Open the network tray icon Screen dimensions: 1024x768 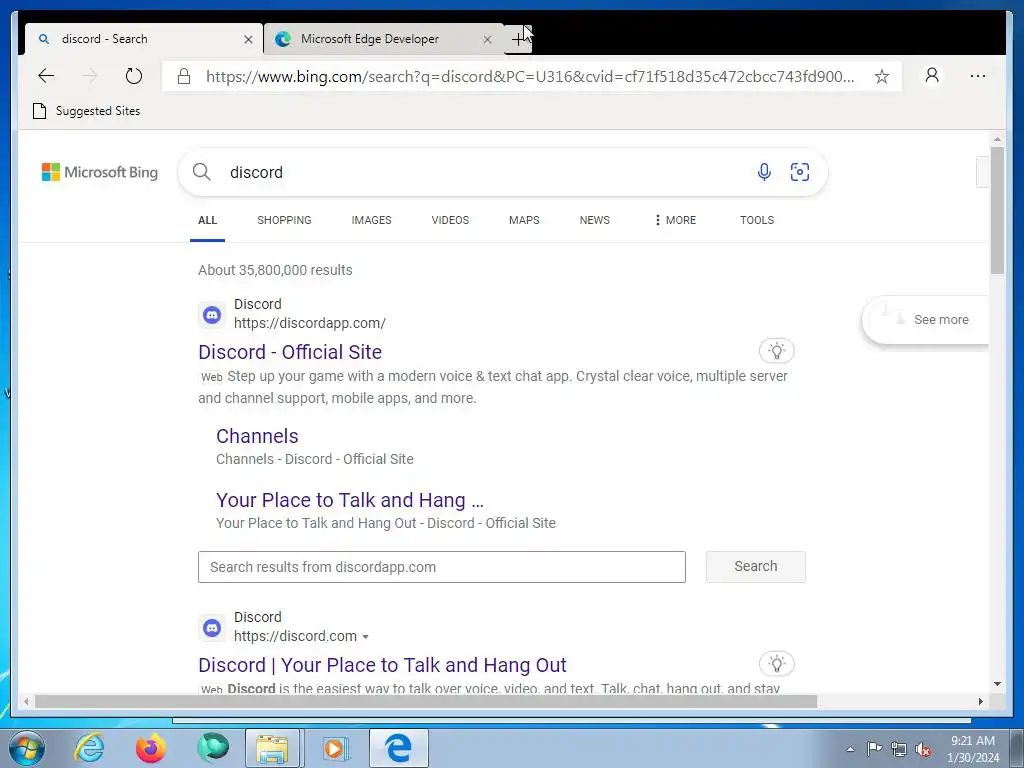point(899,749)
